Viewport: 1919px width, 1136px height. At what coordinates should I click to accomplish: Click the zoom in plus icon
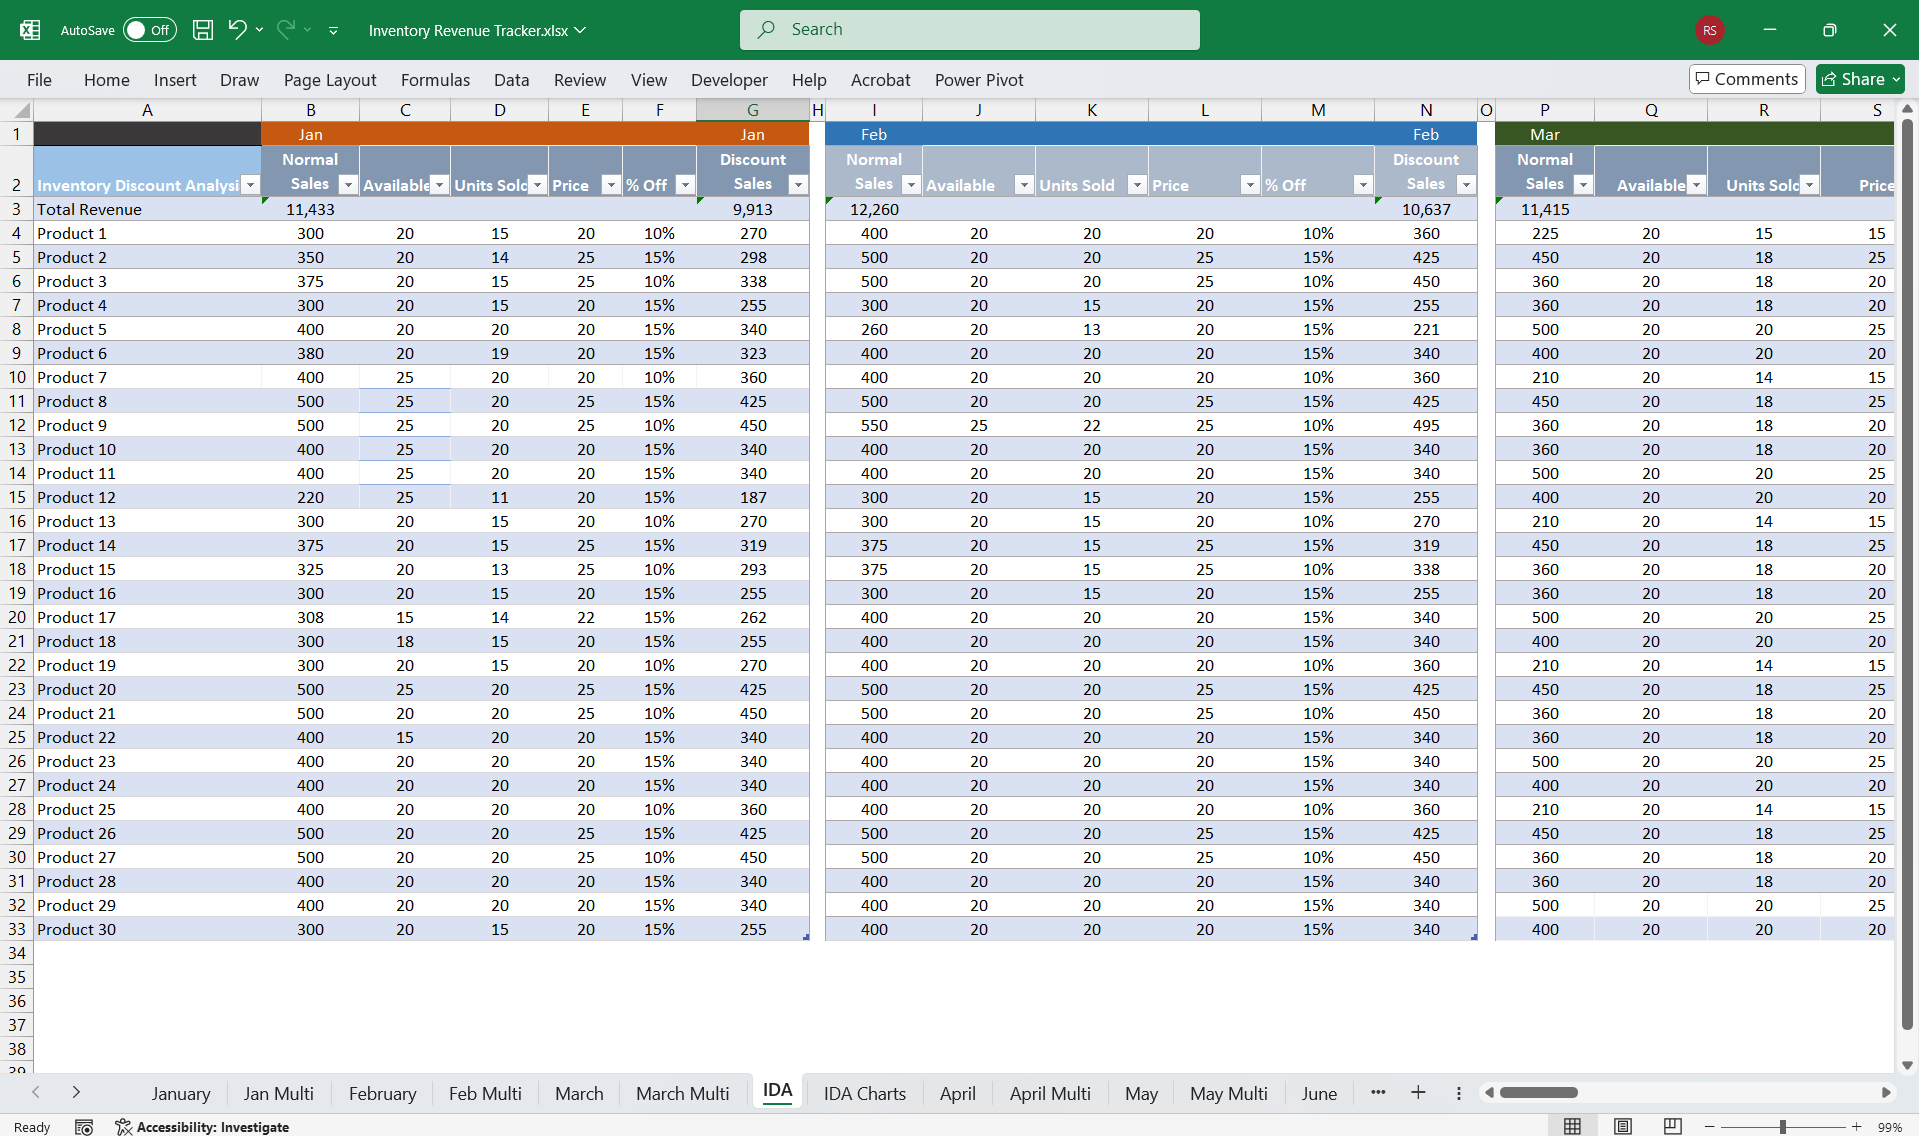pyautogui.click(x=1857, y=1127)
